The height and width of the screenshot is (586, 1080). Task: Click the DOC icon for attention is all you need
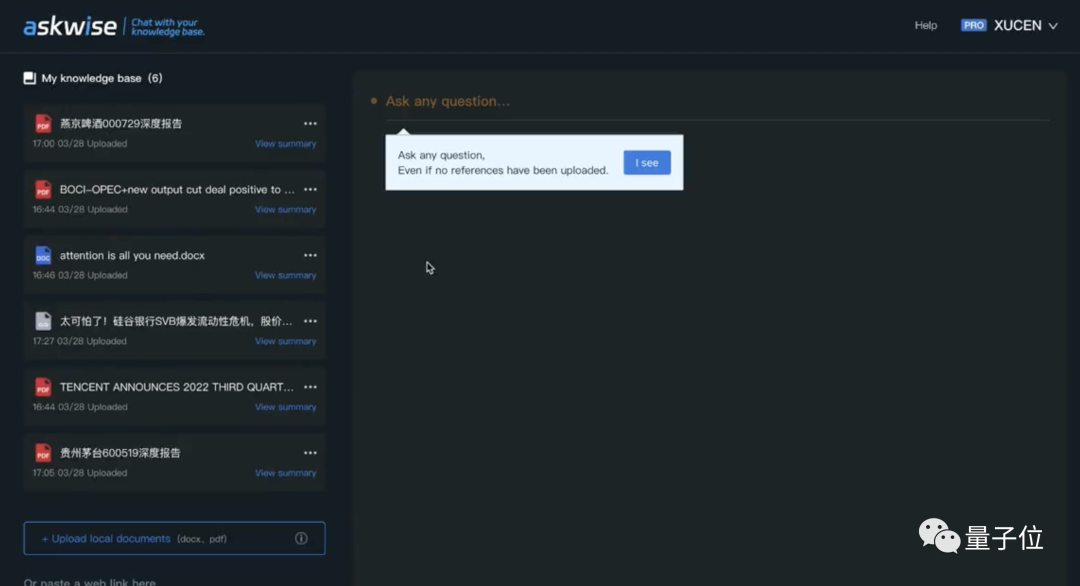(x=43, y=256)
